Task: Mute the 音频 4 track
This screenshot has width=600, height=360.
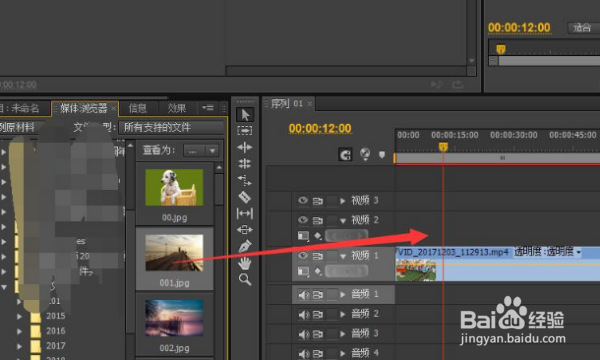Action: 304,353
